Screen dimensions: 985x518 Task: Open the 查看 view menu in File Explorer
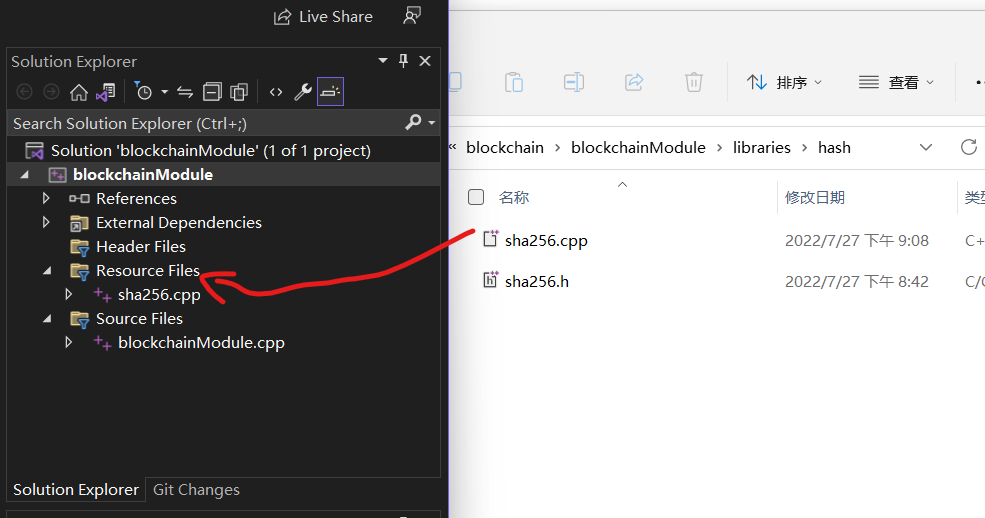pos(896,82)
